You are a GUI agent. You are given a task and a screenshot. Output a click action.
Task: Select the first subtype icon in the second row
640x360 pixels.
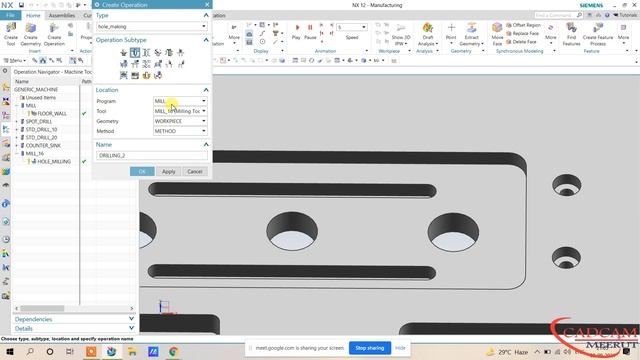tap(124, 64)
